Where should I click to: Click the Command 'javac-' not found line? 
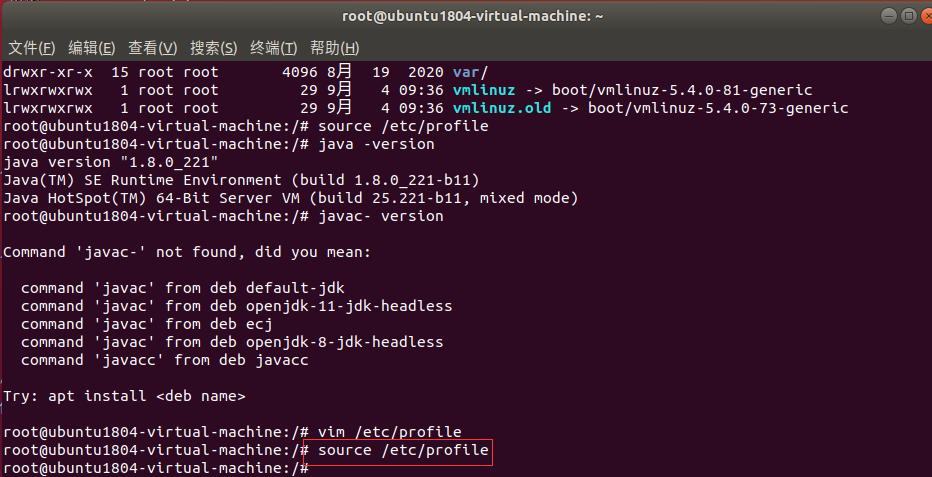point(187,252)
